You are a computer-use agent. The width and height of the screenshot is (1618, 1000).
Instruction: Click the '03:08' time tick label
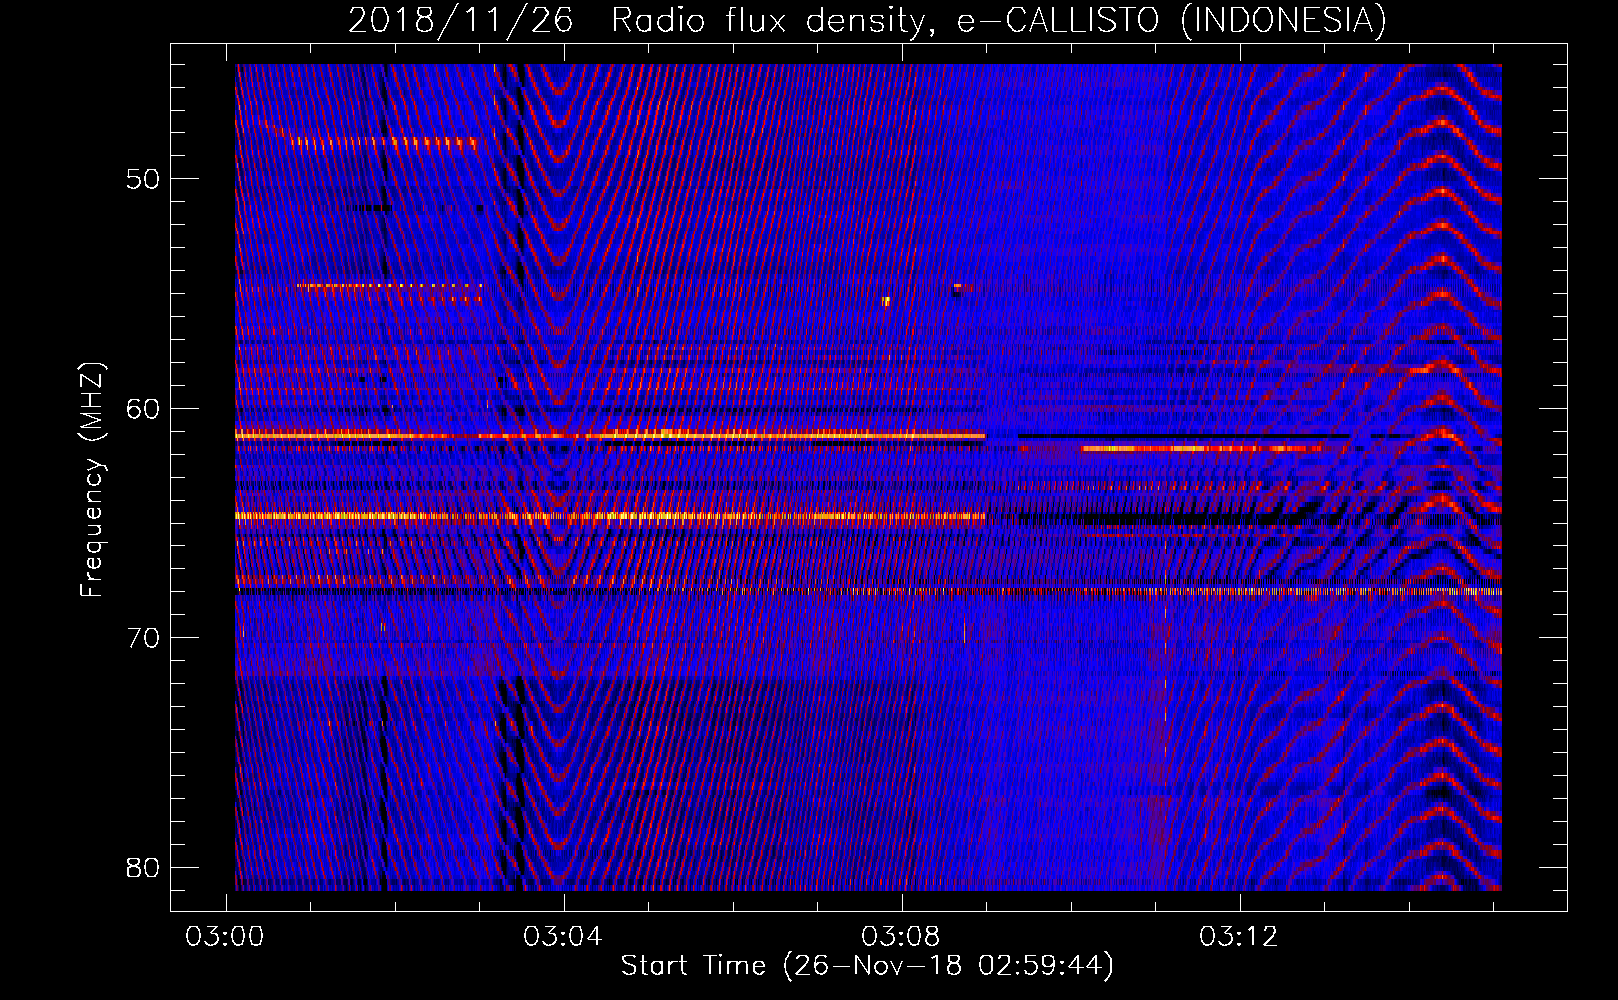[902, 936]
